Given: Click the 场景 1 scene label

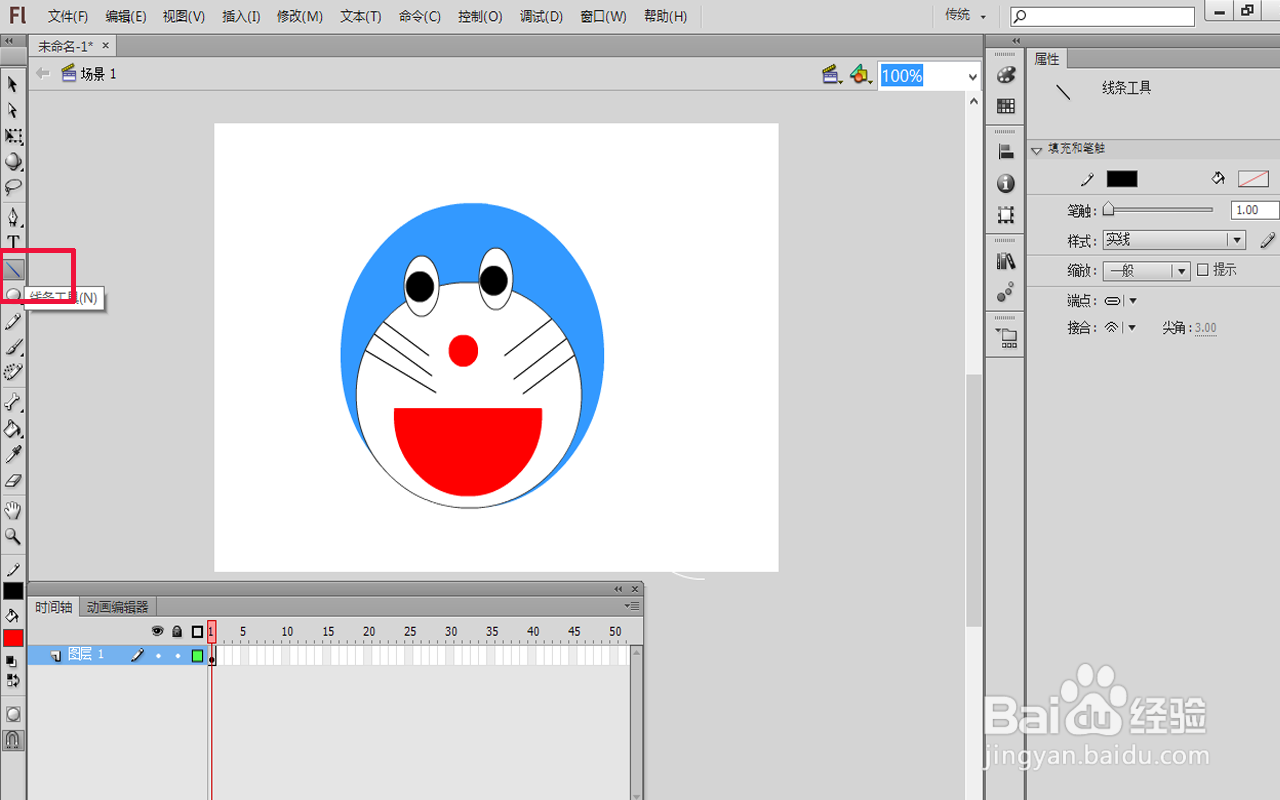Looking at the screenshot, I should (x=99, y=74).
